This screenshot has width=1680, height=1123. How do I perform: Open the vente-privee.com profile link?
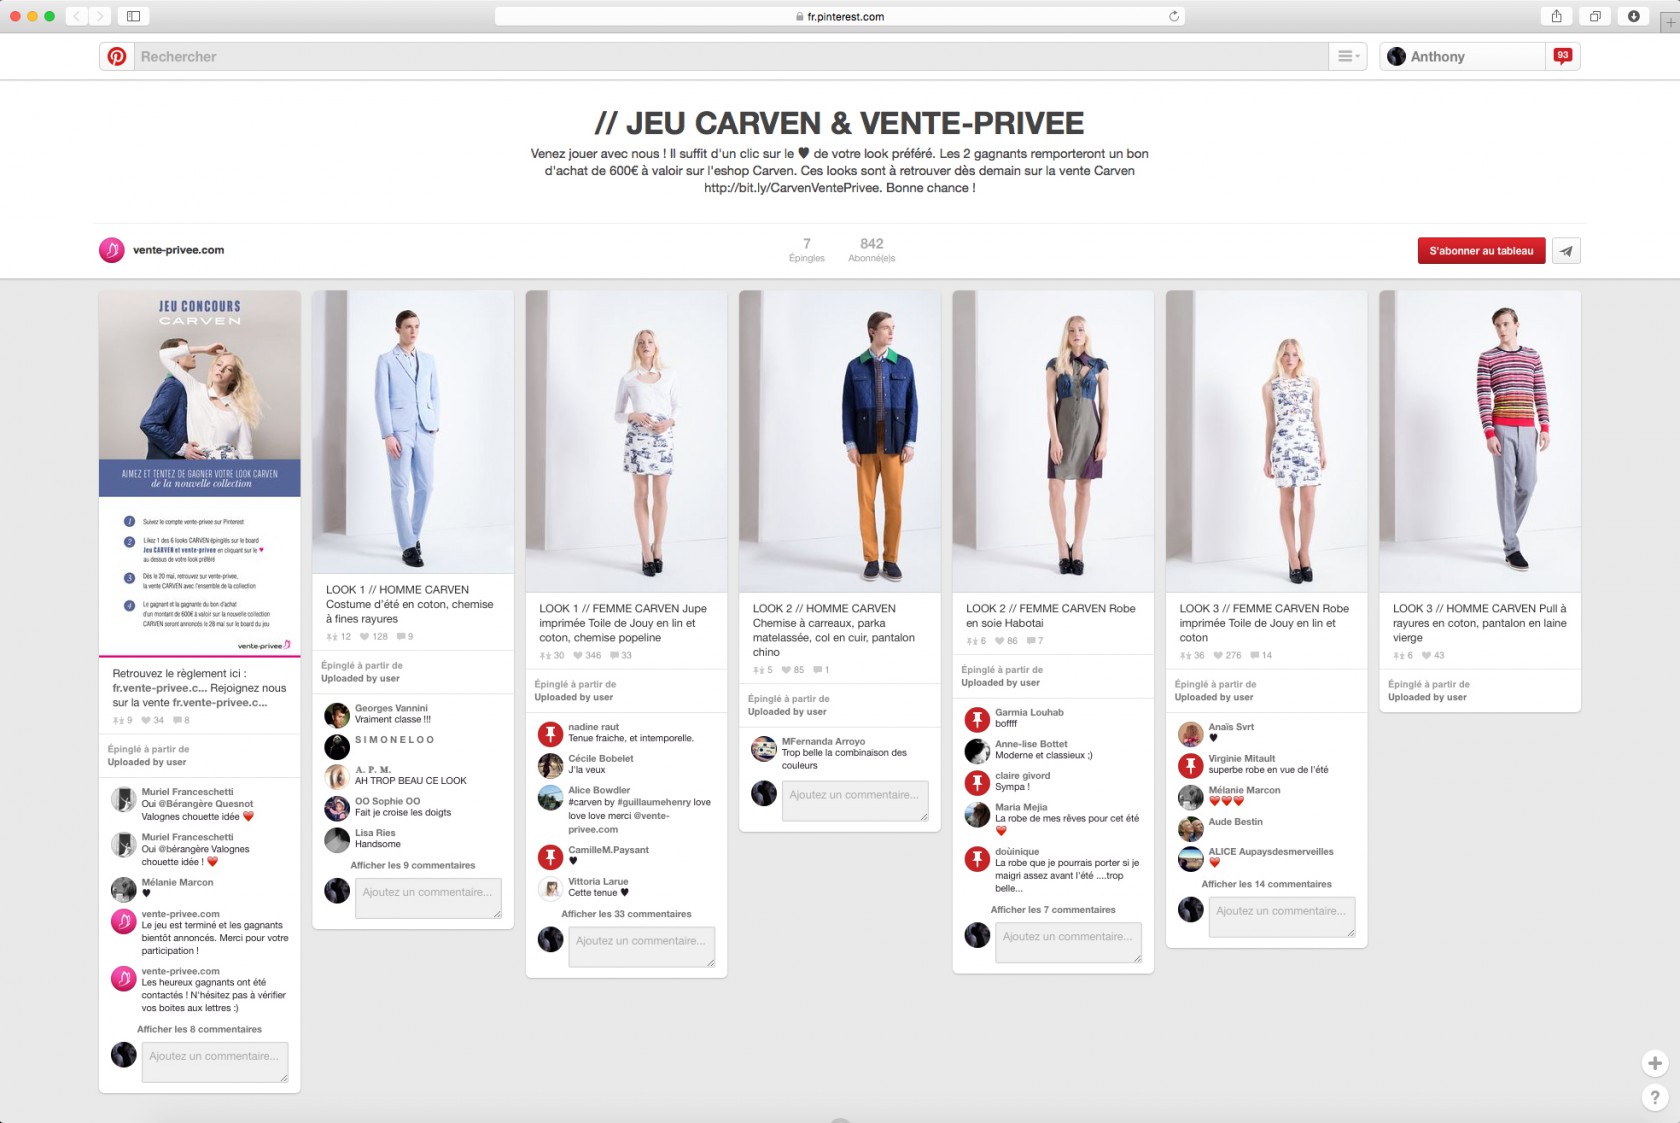(x=178, y=250)
